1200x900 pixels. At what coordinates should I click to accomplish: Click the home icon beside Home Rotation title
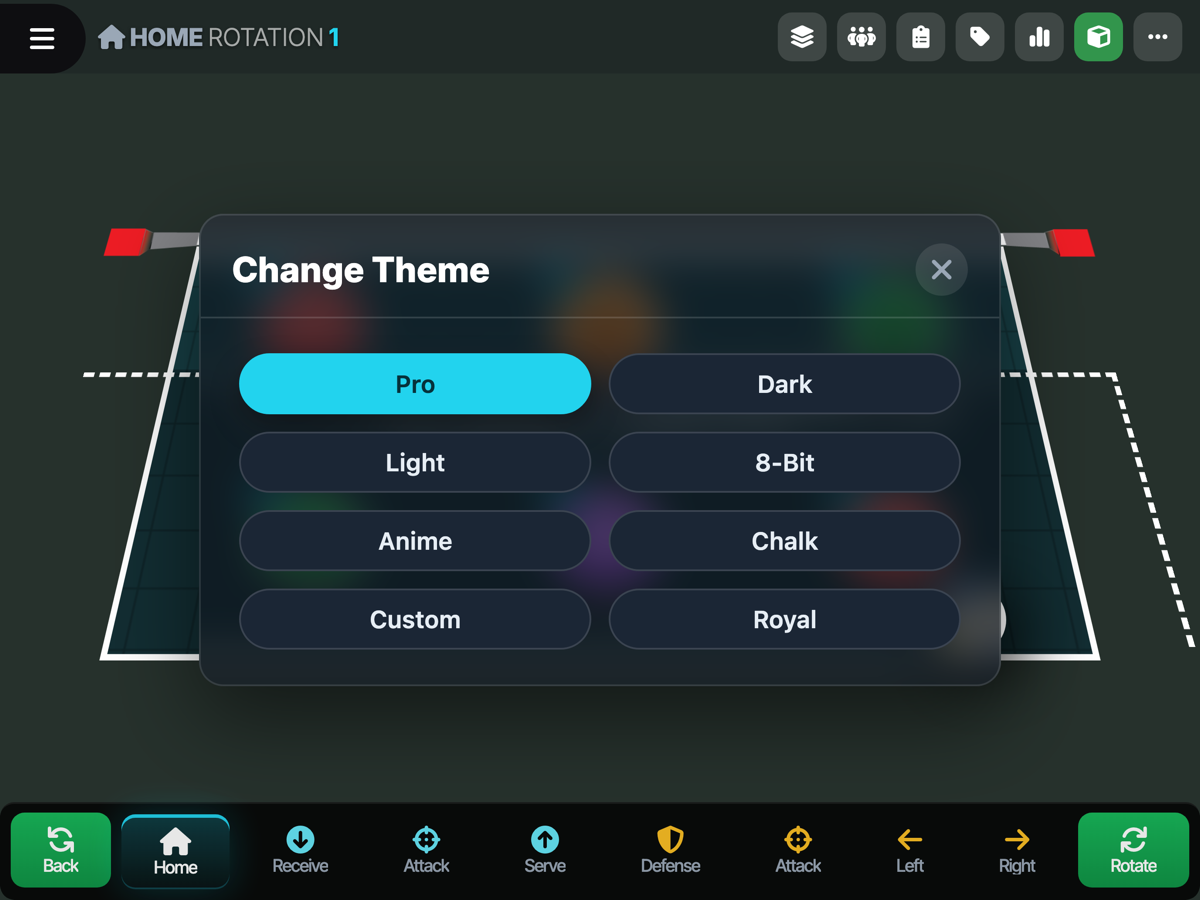point(111,38)
